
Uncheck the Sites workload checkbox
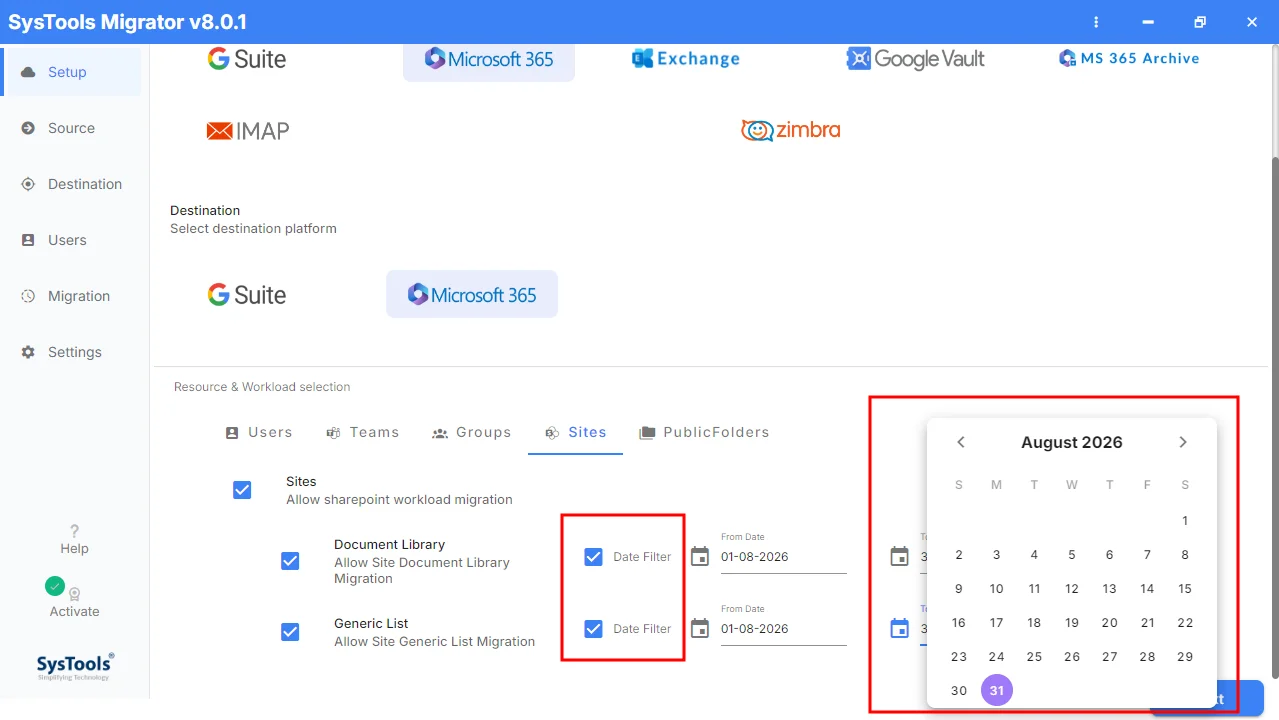pos(242,490)
